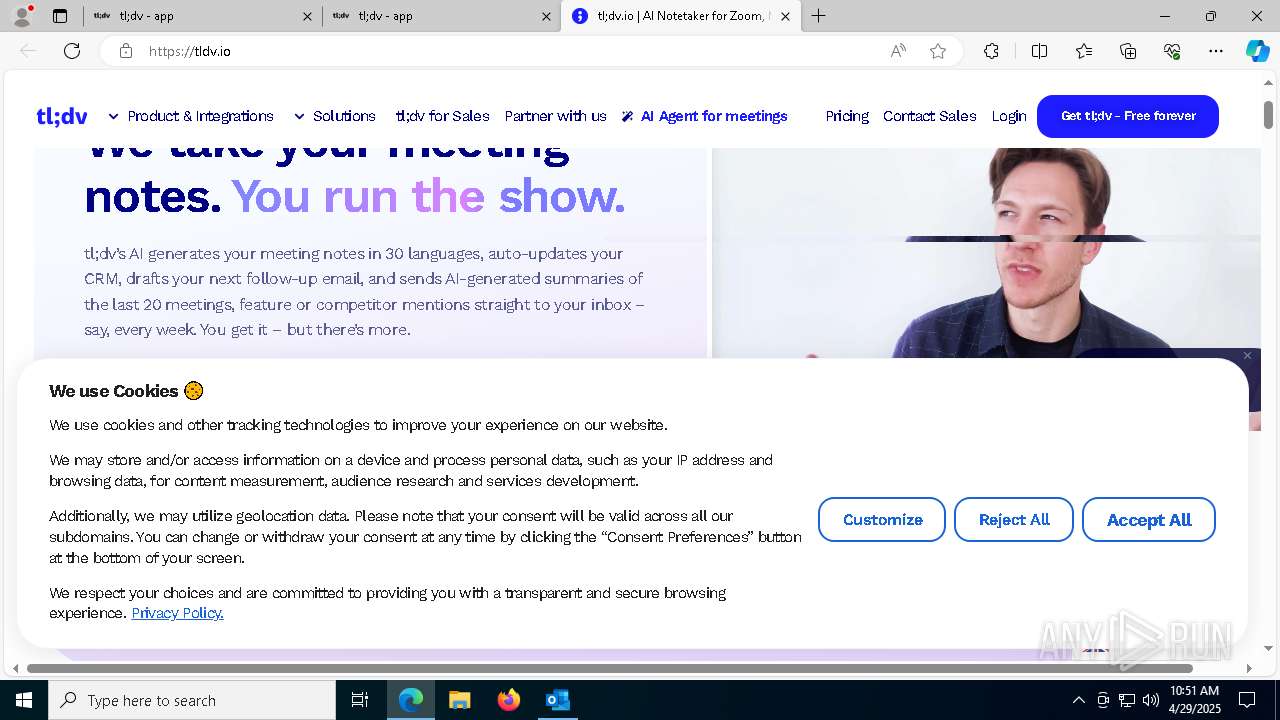
Task: Click the scroll right arrow on horizontal scrollbar
Action: [x=1249, y=668]
